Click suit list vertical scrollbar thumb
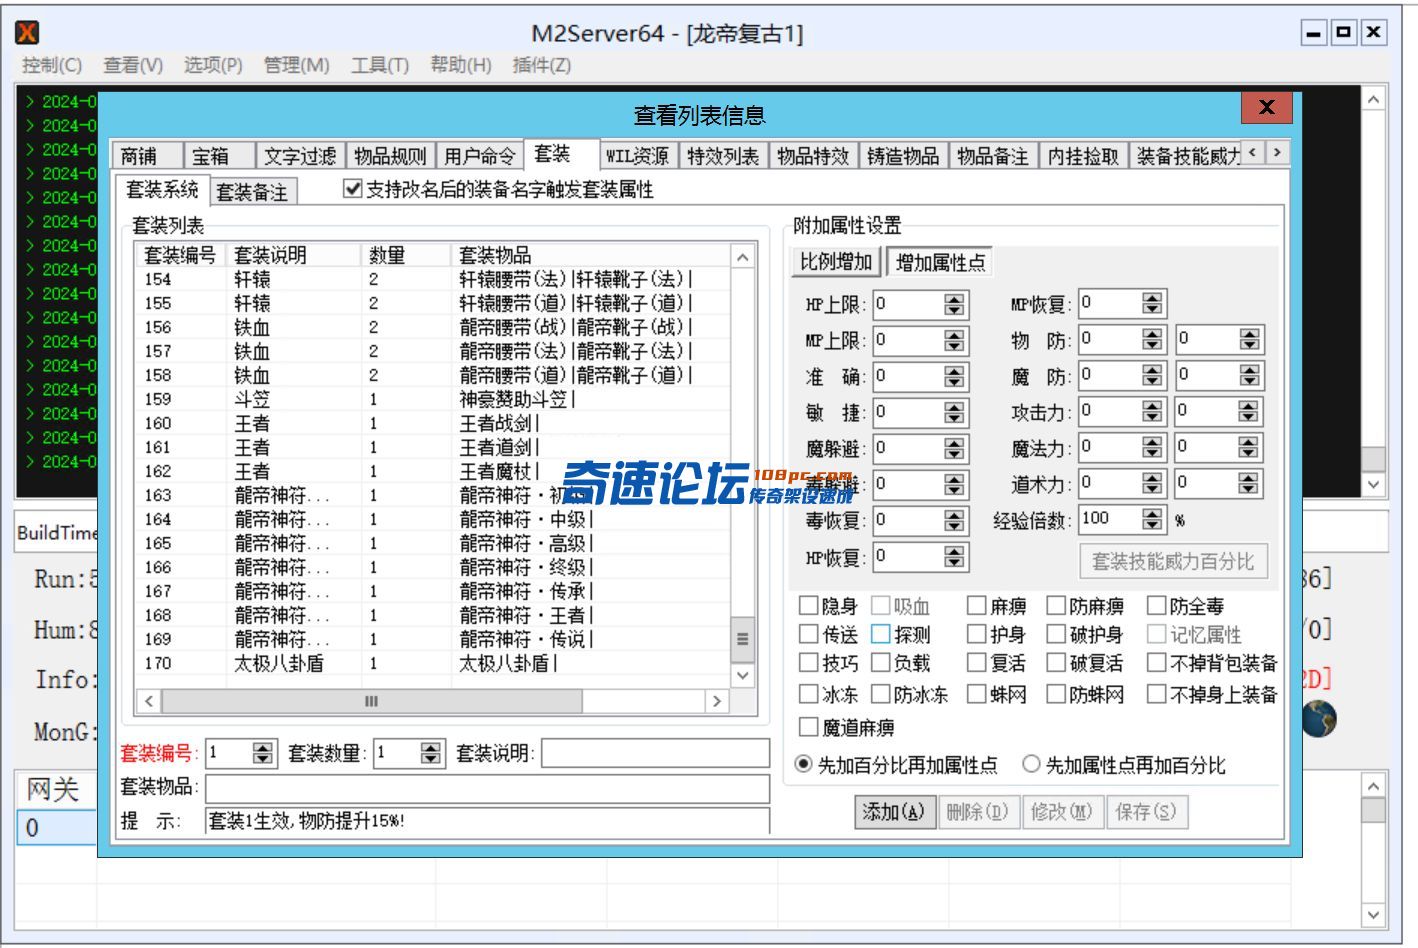1418x948 pixels. pyautogui.click(x=742, y=638)
